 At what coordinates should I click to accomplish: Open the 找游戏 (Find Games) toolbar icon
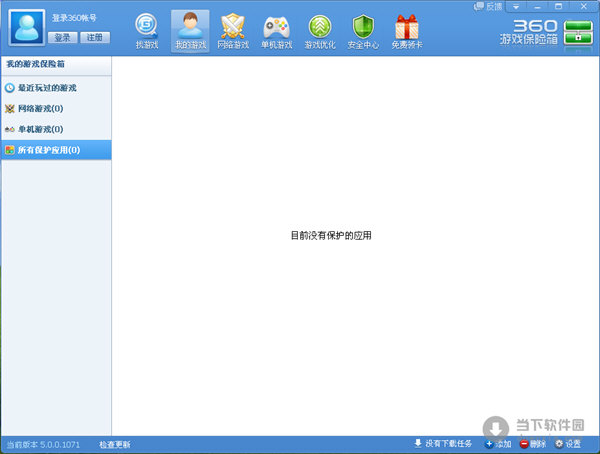pos(147,32)
